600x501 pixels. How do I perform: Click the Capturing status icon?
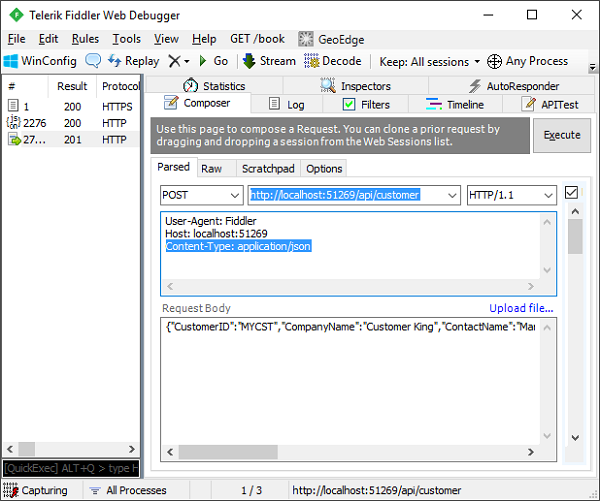[x=10, y=490]
